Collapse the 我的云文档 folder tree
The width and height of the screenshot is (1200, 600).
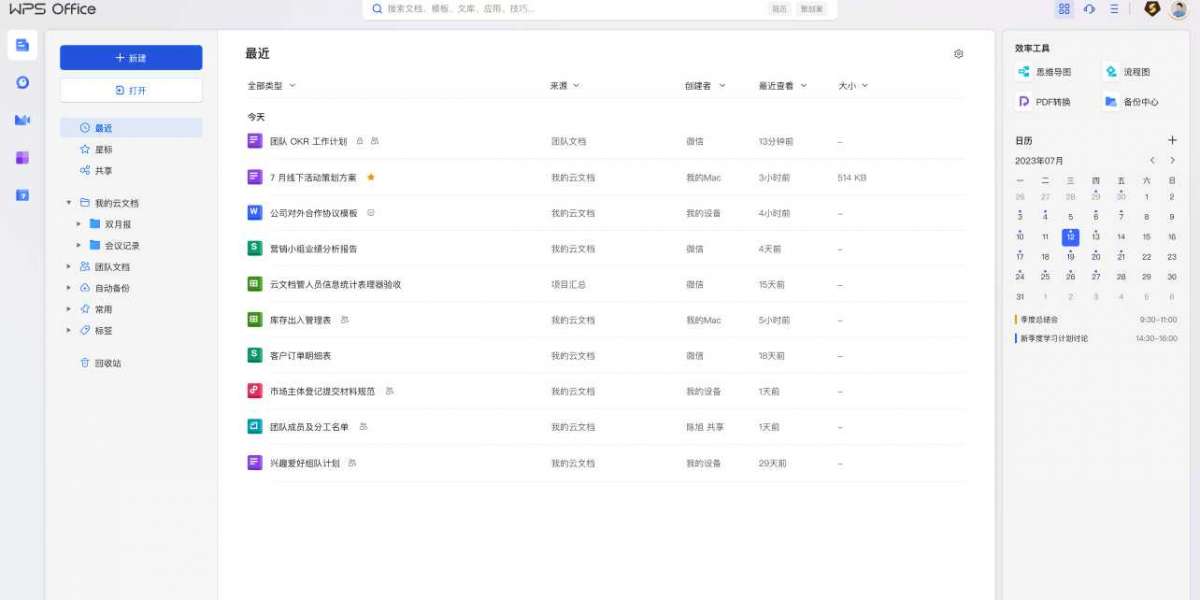[x=69, y=203]
